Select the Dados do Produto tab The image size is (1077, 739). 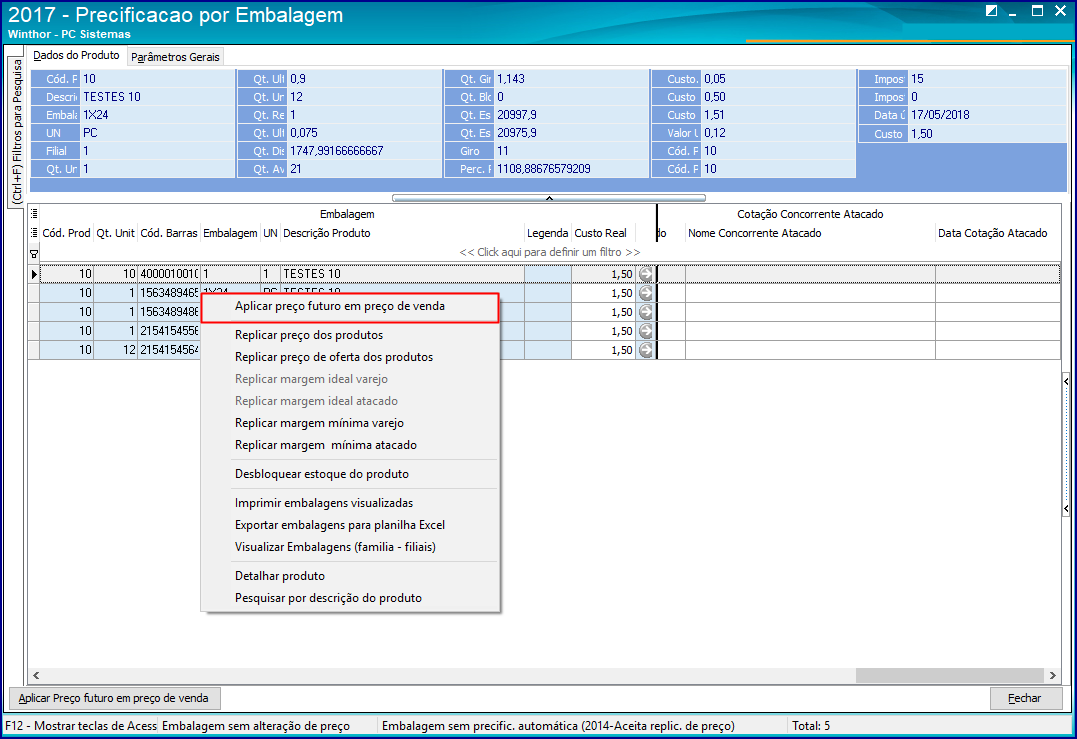[76, 55]
